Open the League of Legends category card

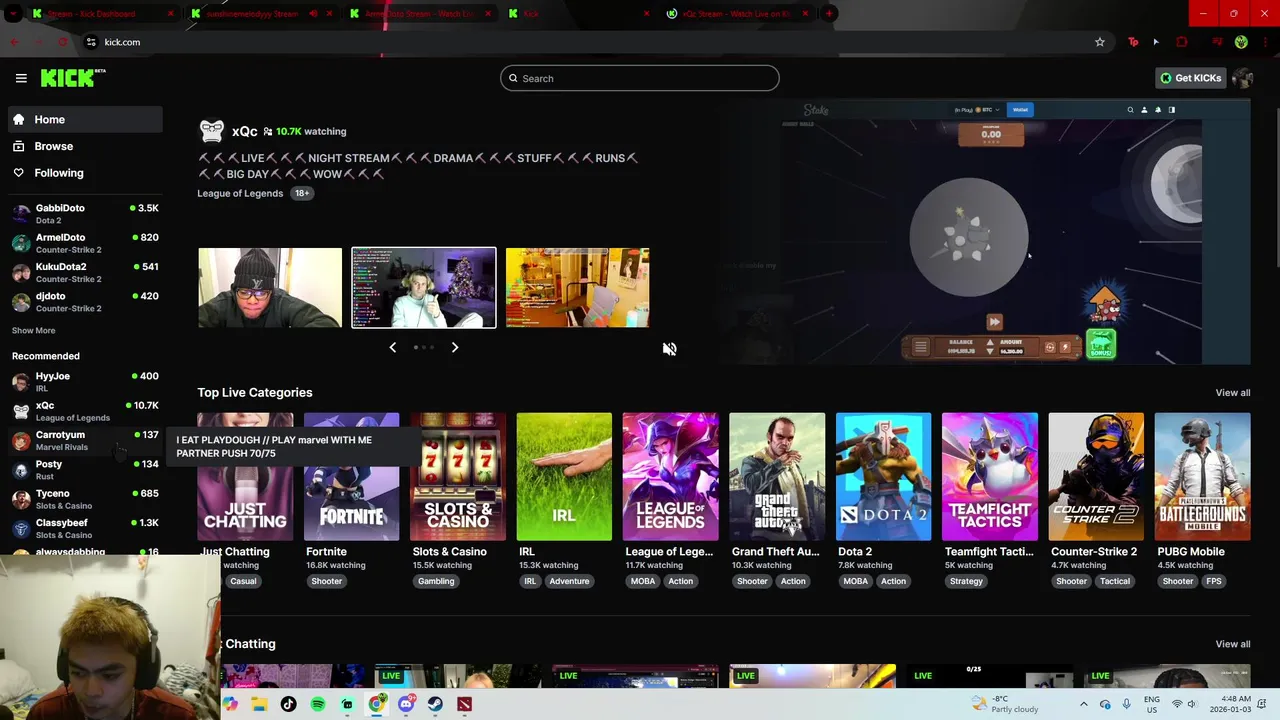670,477
